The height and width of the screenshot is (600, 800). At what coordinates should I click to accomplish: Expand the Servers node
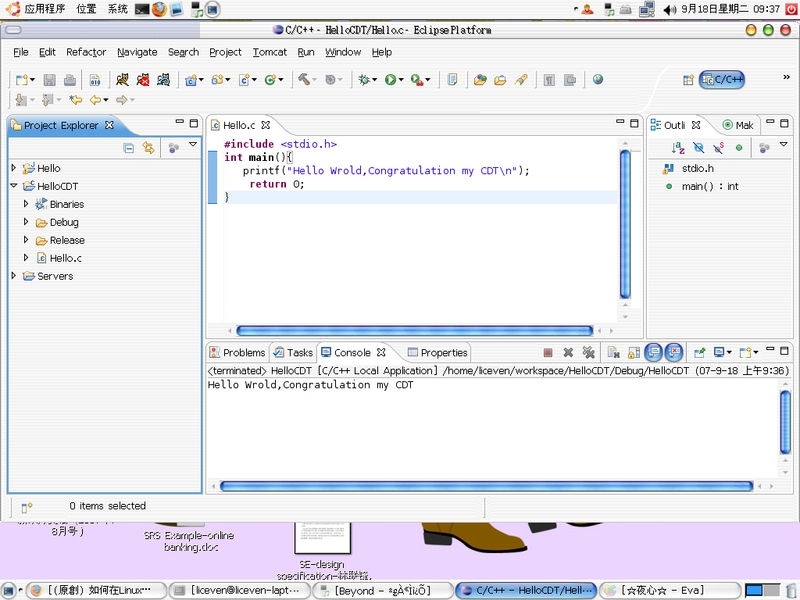(x=14, y=276)
